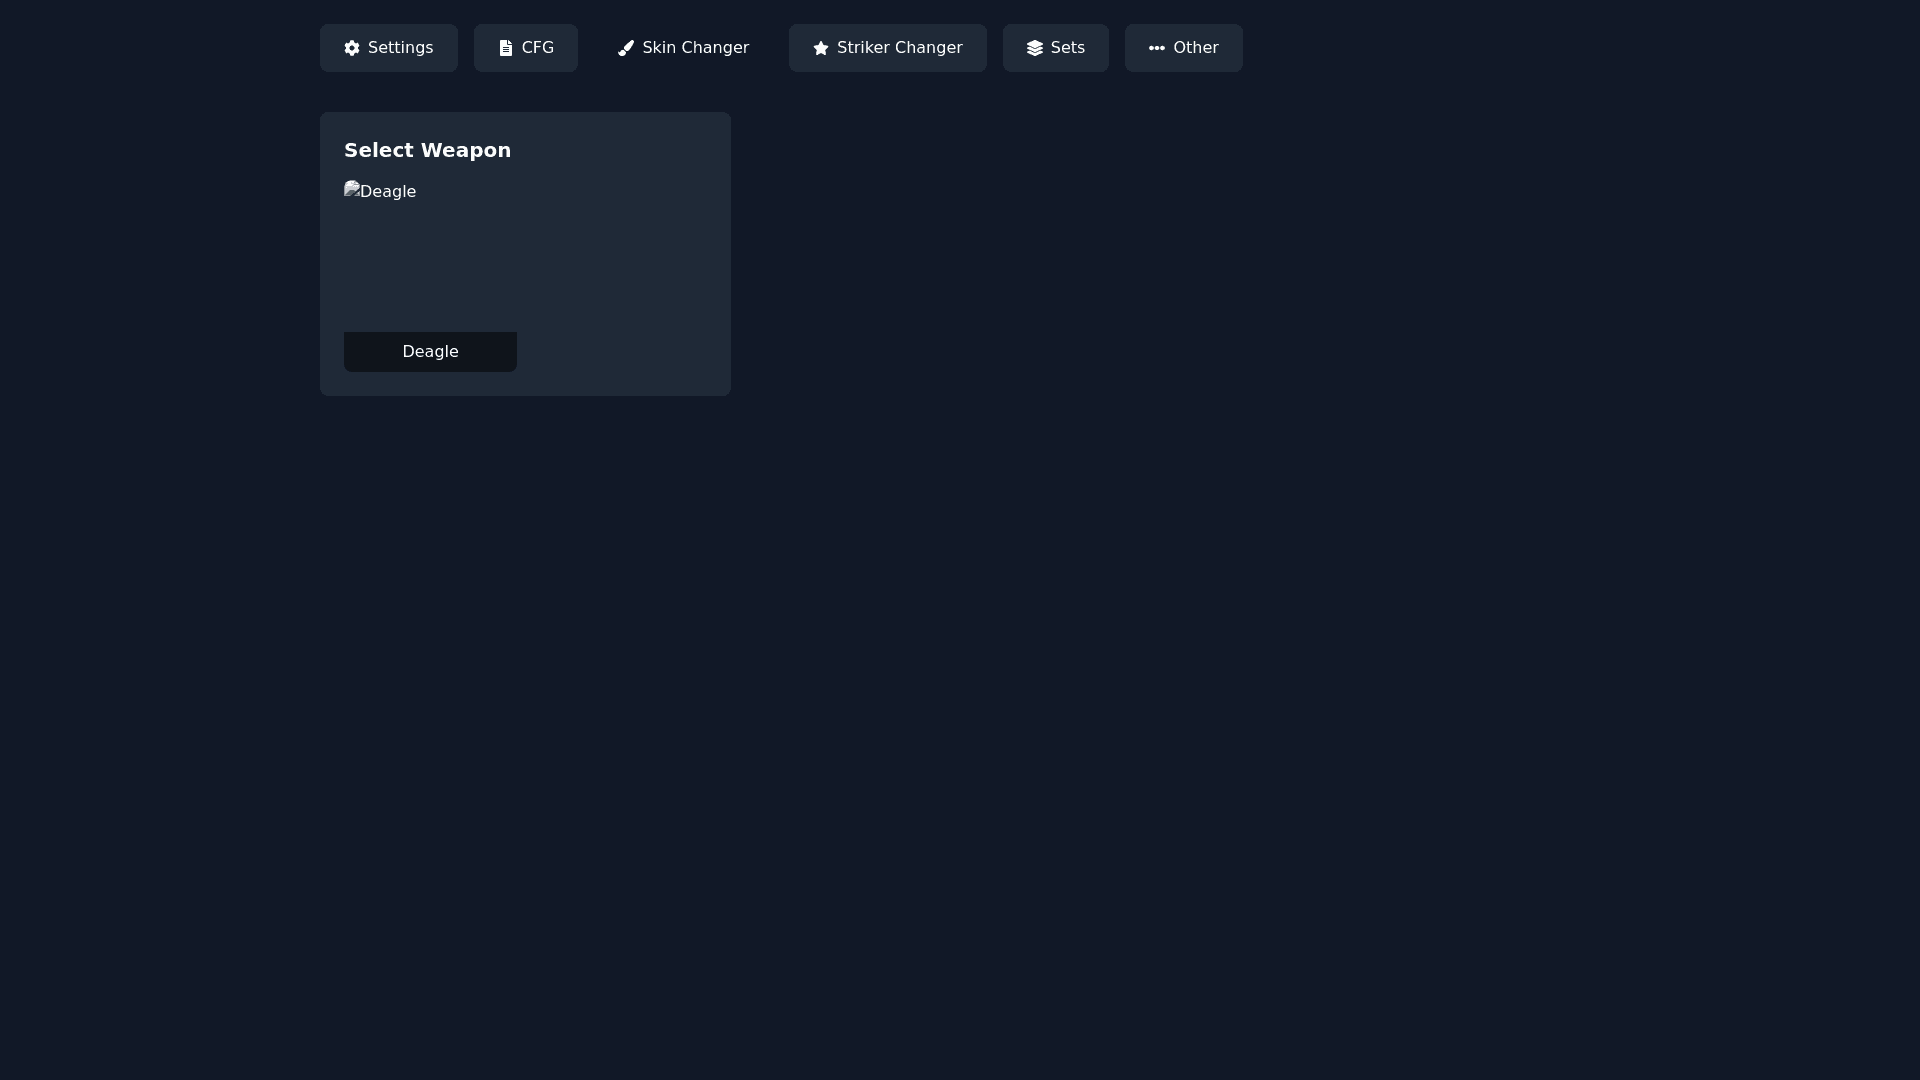Click the star icon on Striker Changer

821,48
